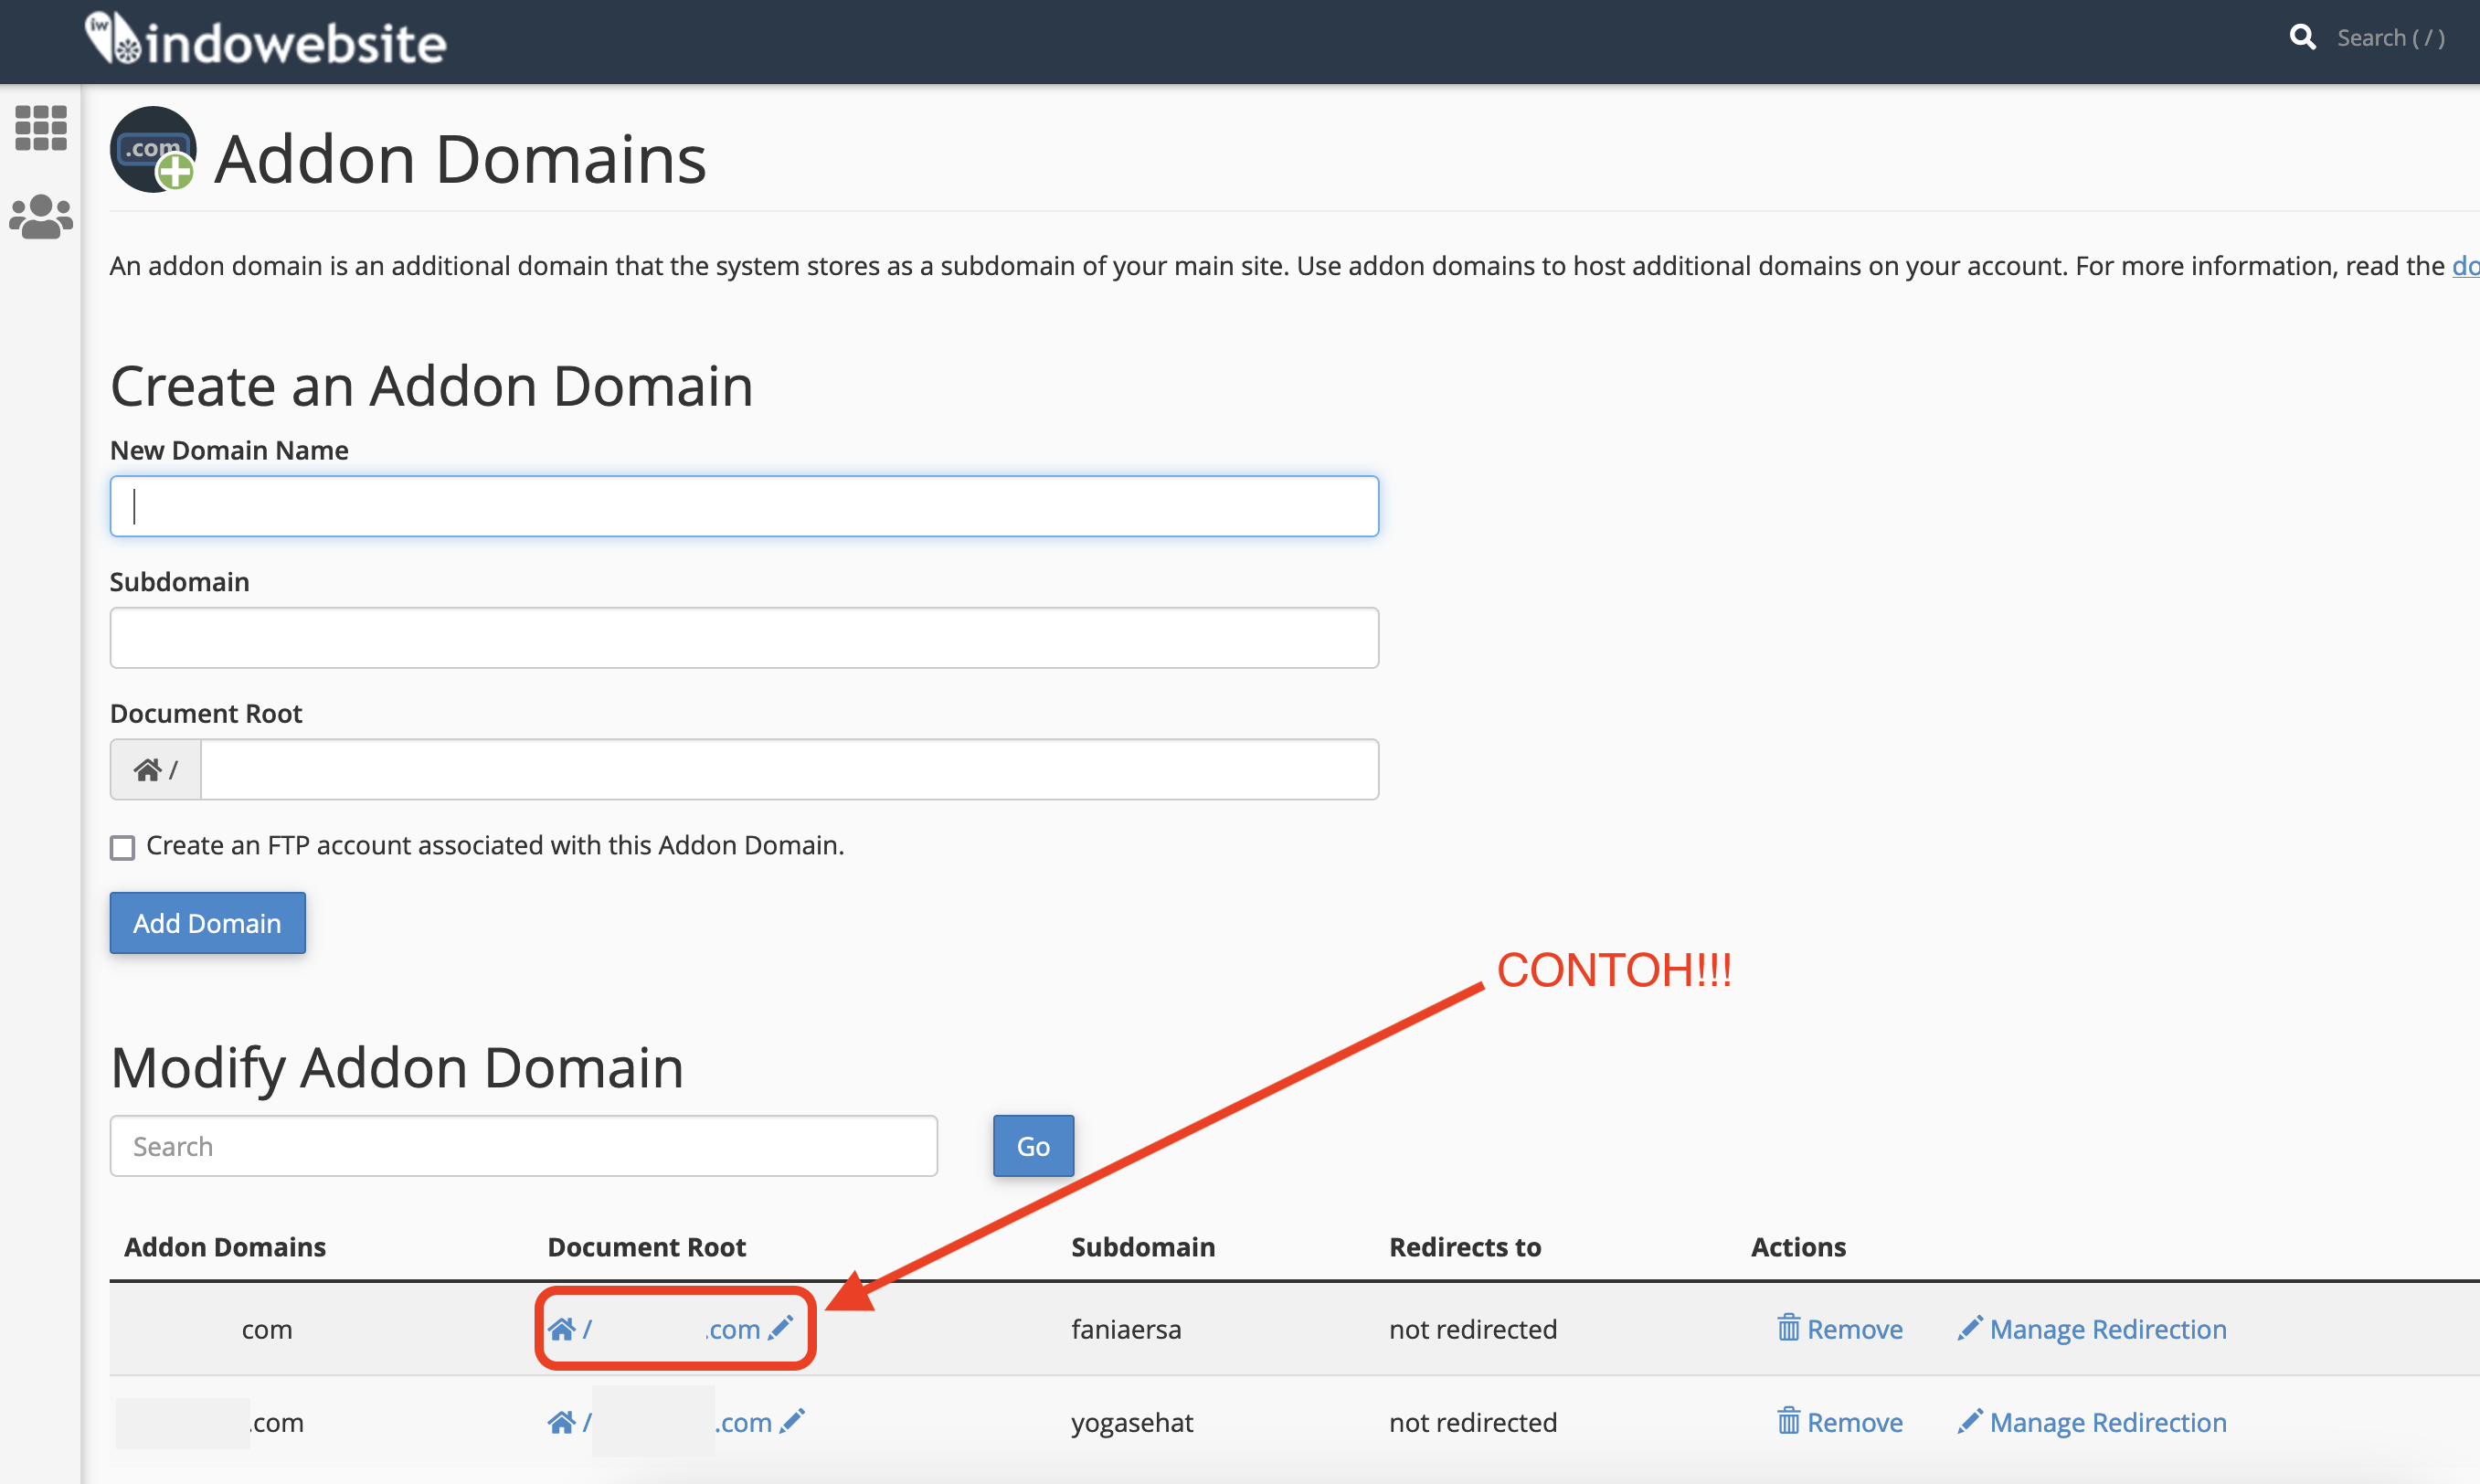Click the indowebsite logo

[x=266, y=41]
